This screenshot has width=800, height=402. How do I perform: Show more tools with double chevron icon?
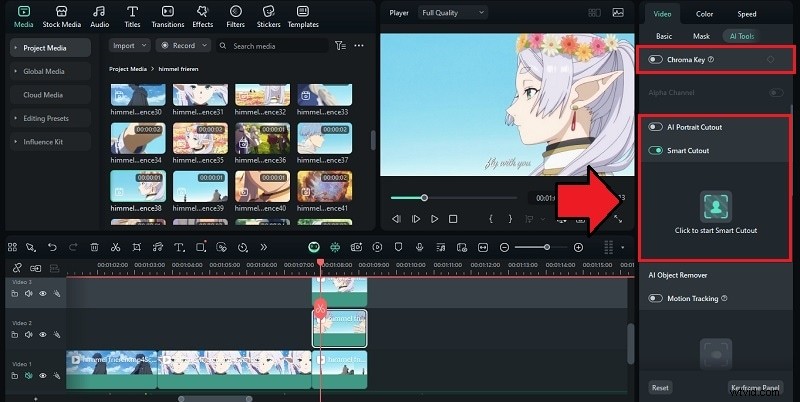coord(263,247)
